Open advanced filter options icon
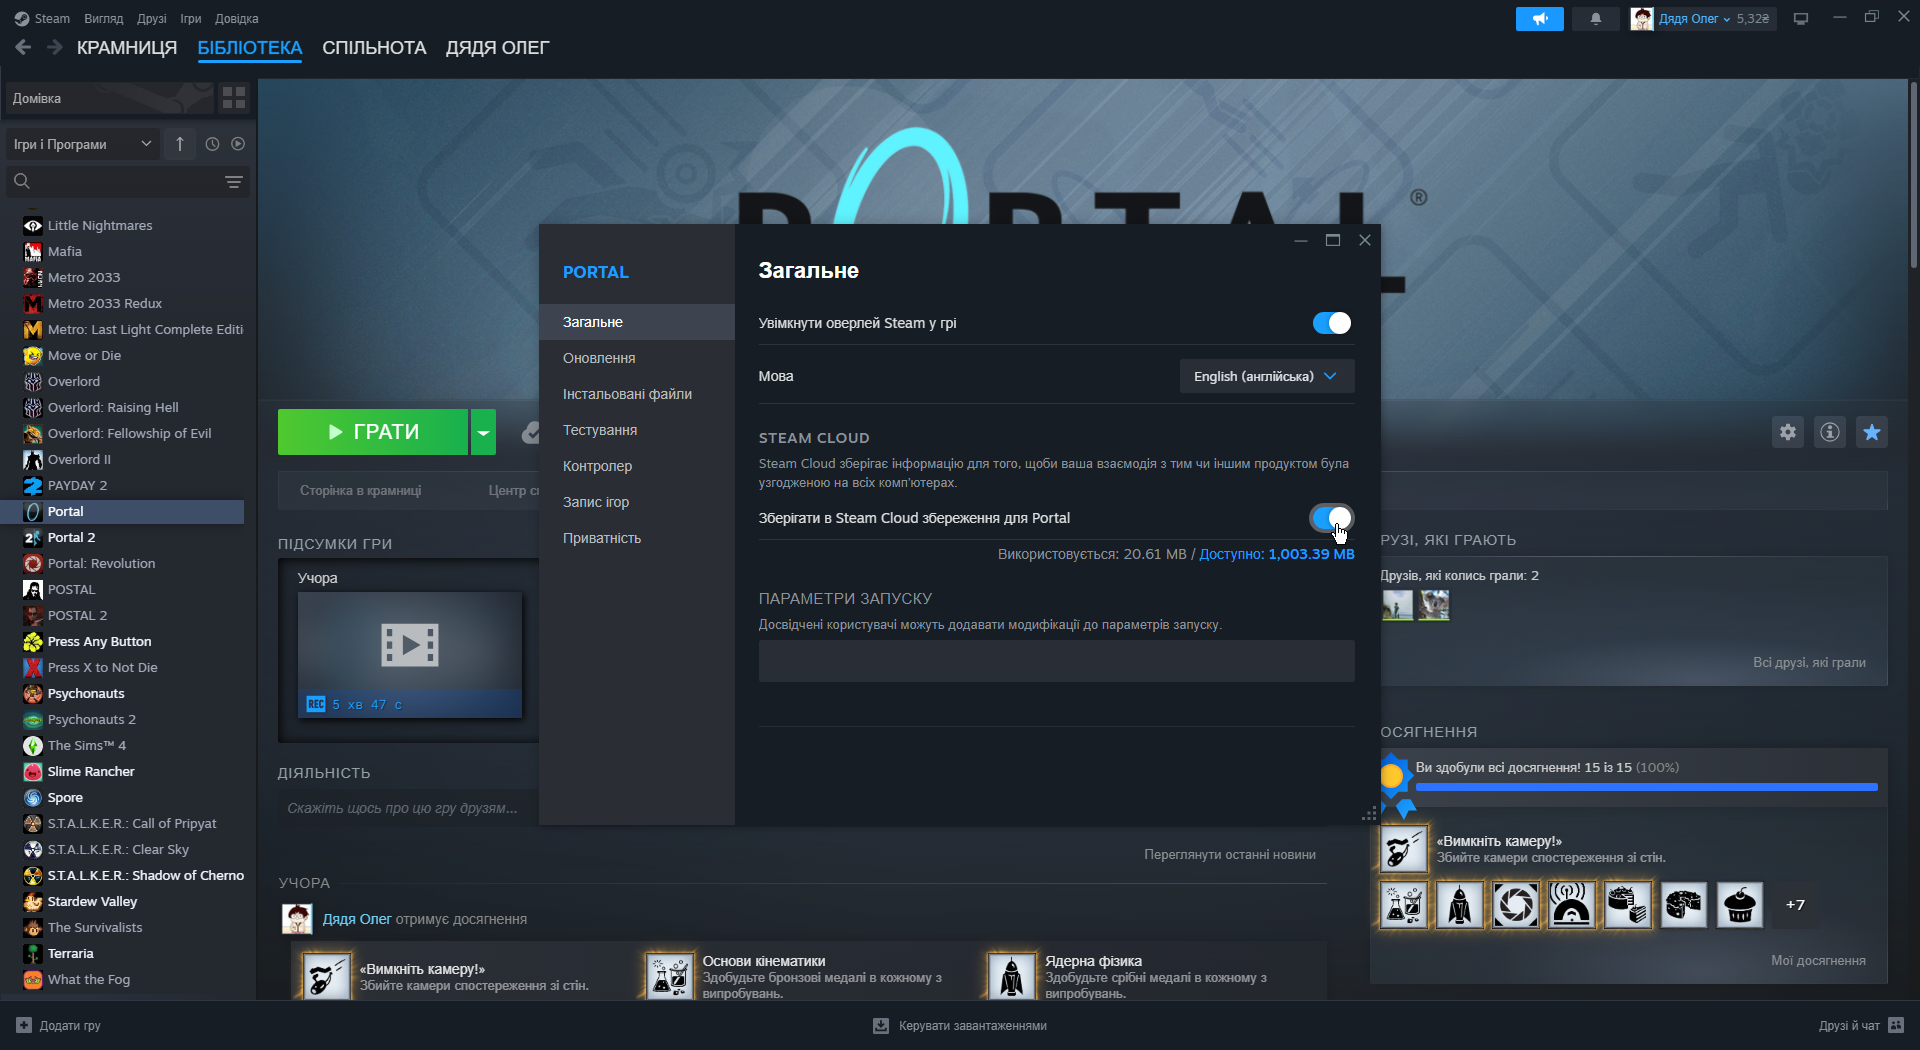Screen dimensions: 1920x1050 (234, 182)
